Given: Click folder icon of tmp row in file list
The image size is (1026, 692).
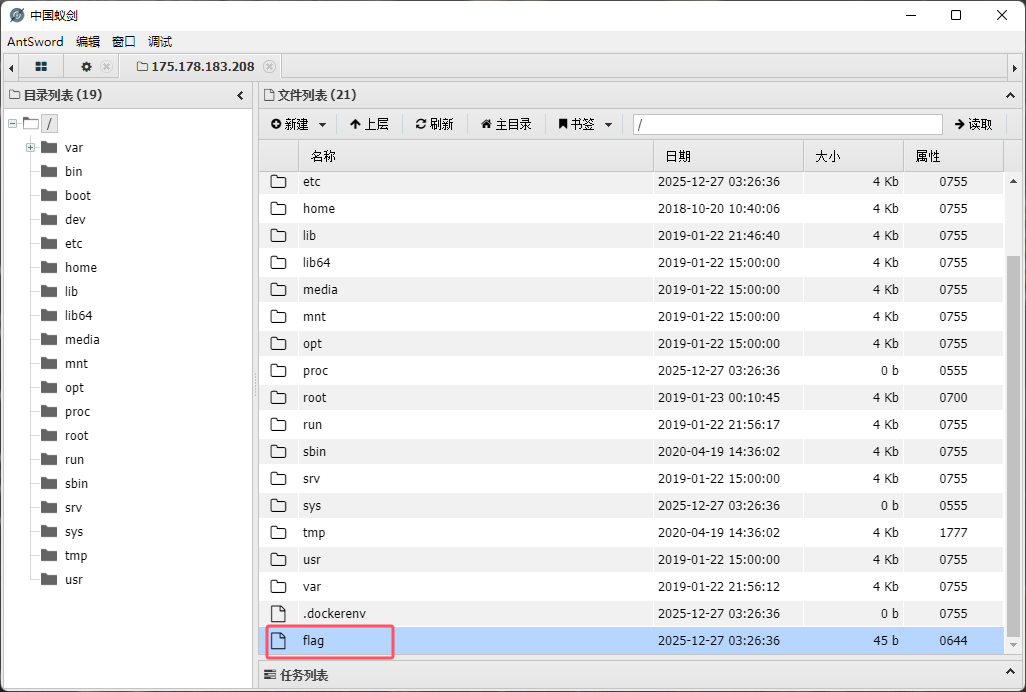Looking at the screenshot, I should click(279, 533).
